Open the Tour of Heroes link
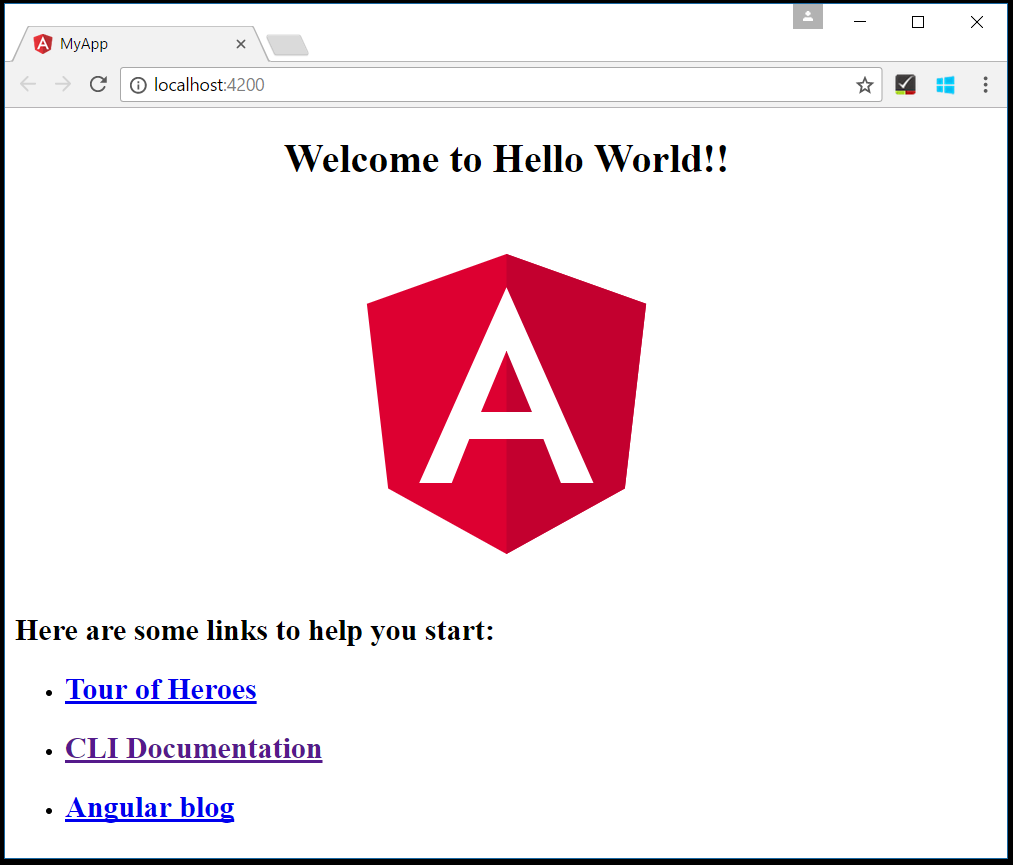 pos(160,689)
